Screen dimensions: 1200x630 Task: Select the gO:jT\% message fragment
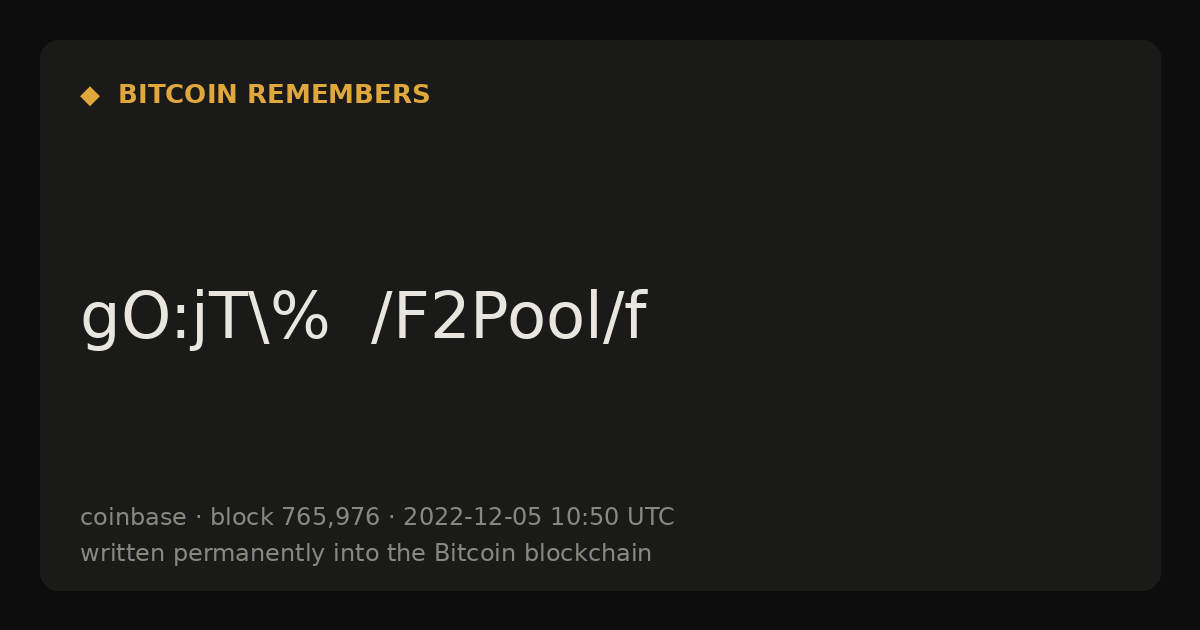tap(205, 318)
